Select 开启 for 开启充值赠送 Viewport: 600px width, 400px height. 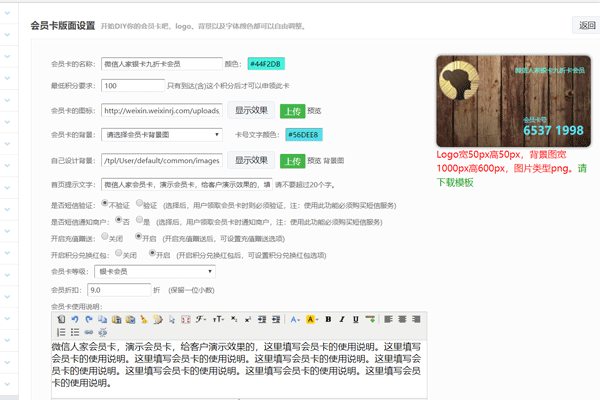click(x=138, y=236)
